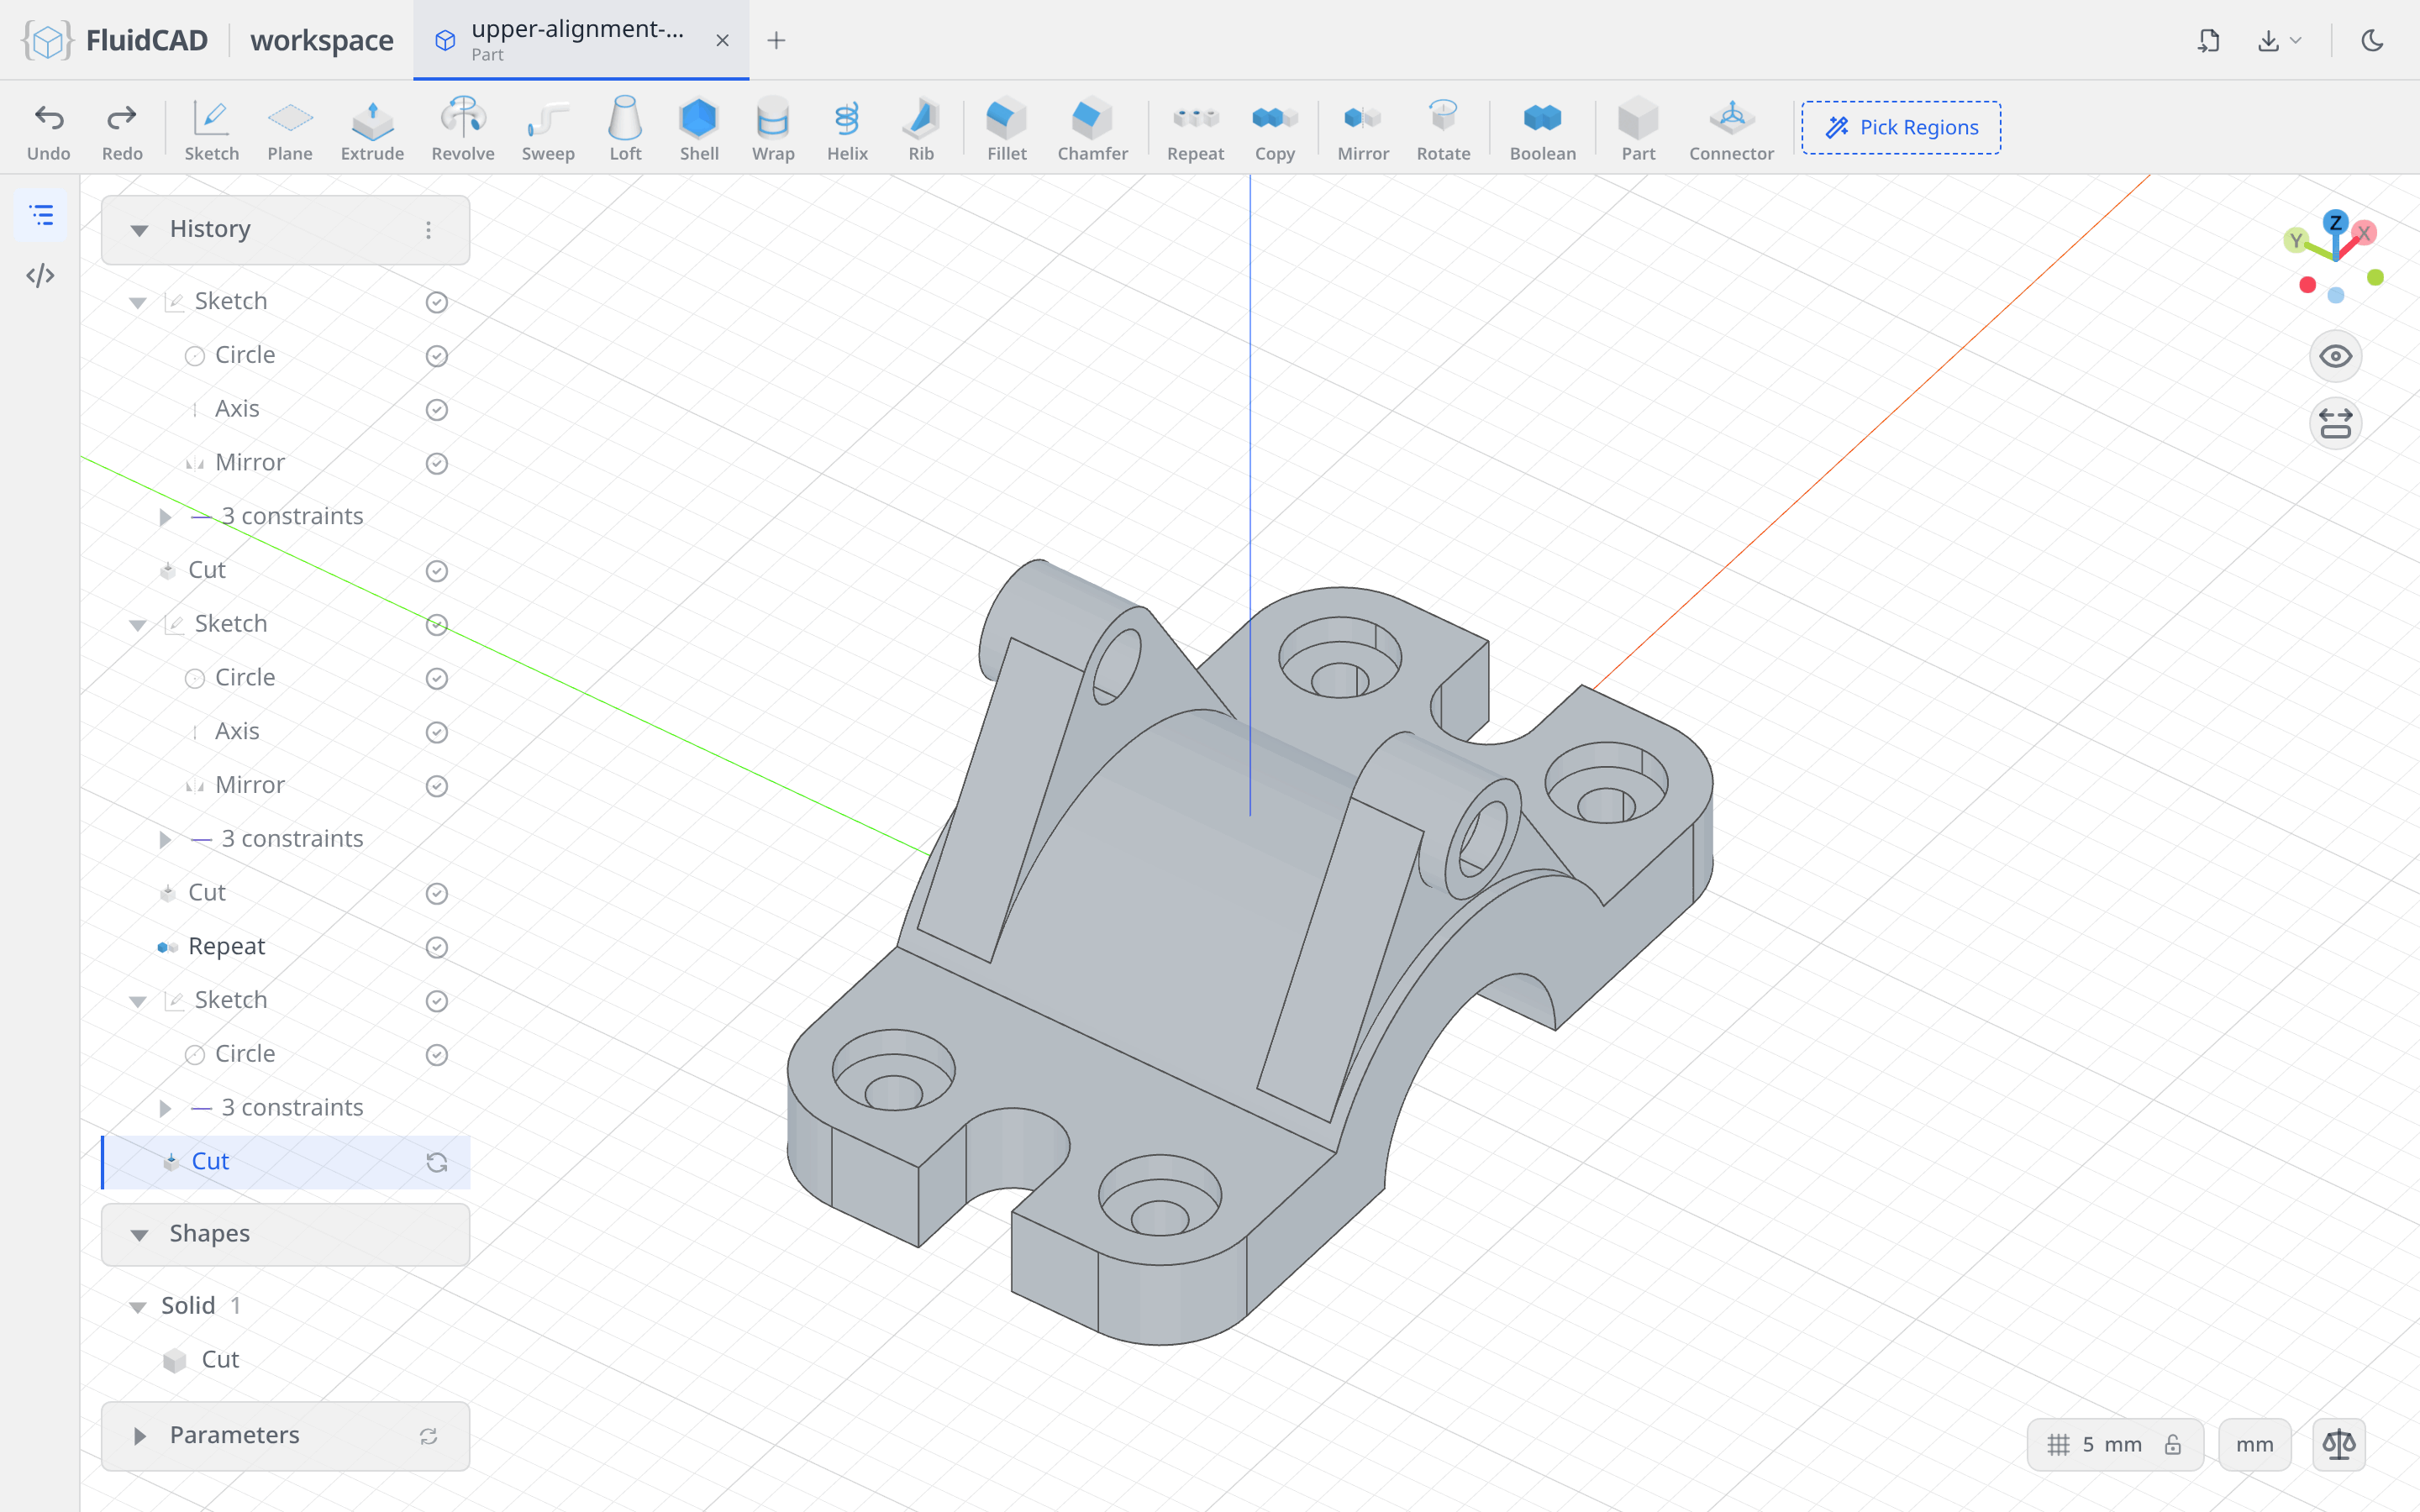This screenshot has width=2420, height=1512.
Task: Click the Rotate tool
Action: pyautogui.click(x=1443, y=129)
